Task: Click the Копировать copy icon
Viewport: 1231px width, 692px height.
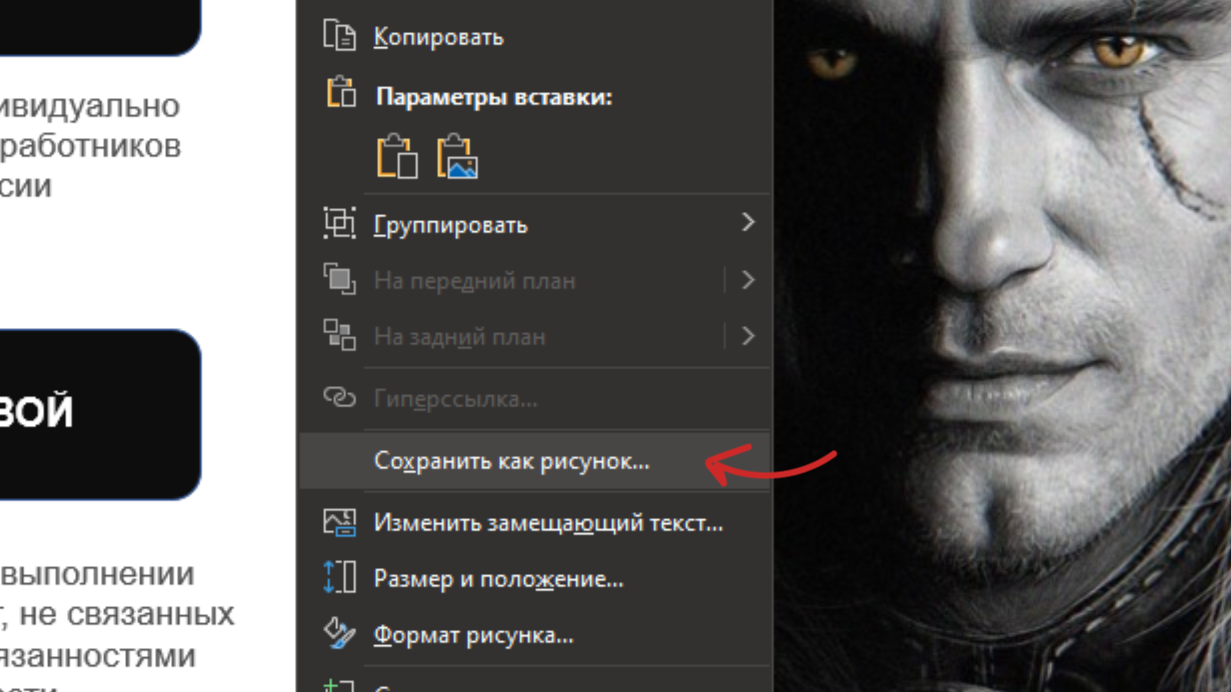Action: coord(339,36)
